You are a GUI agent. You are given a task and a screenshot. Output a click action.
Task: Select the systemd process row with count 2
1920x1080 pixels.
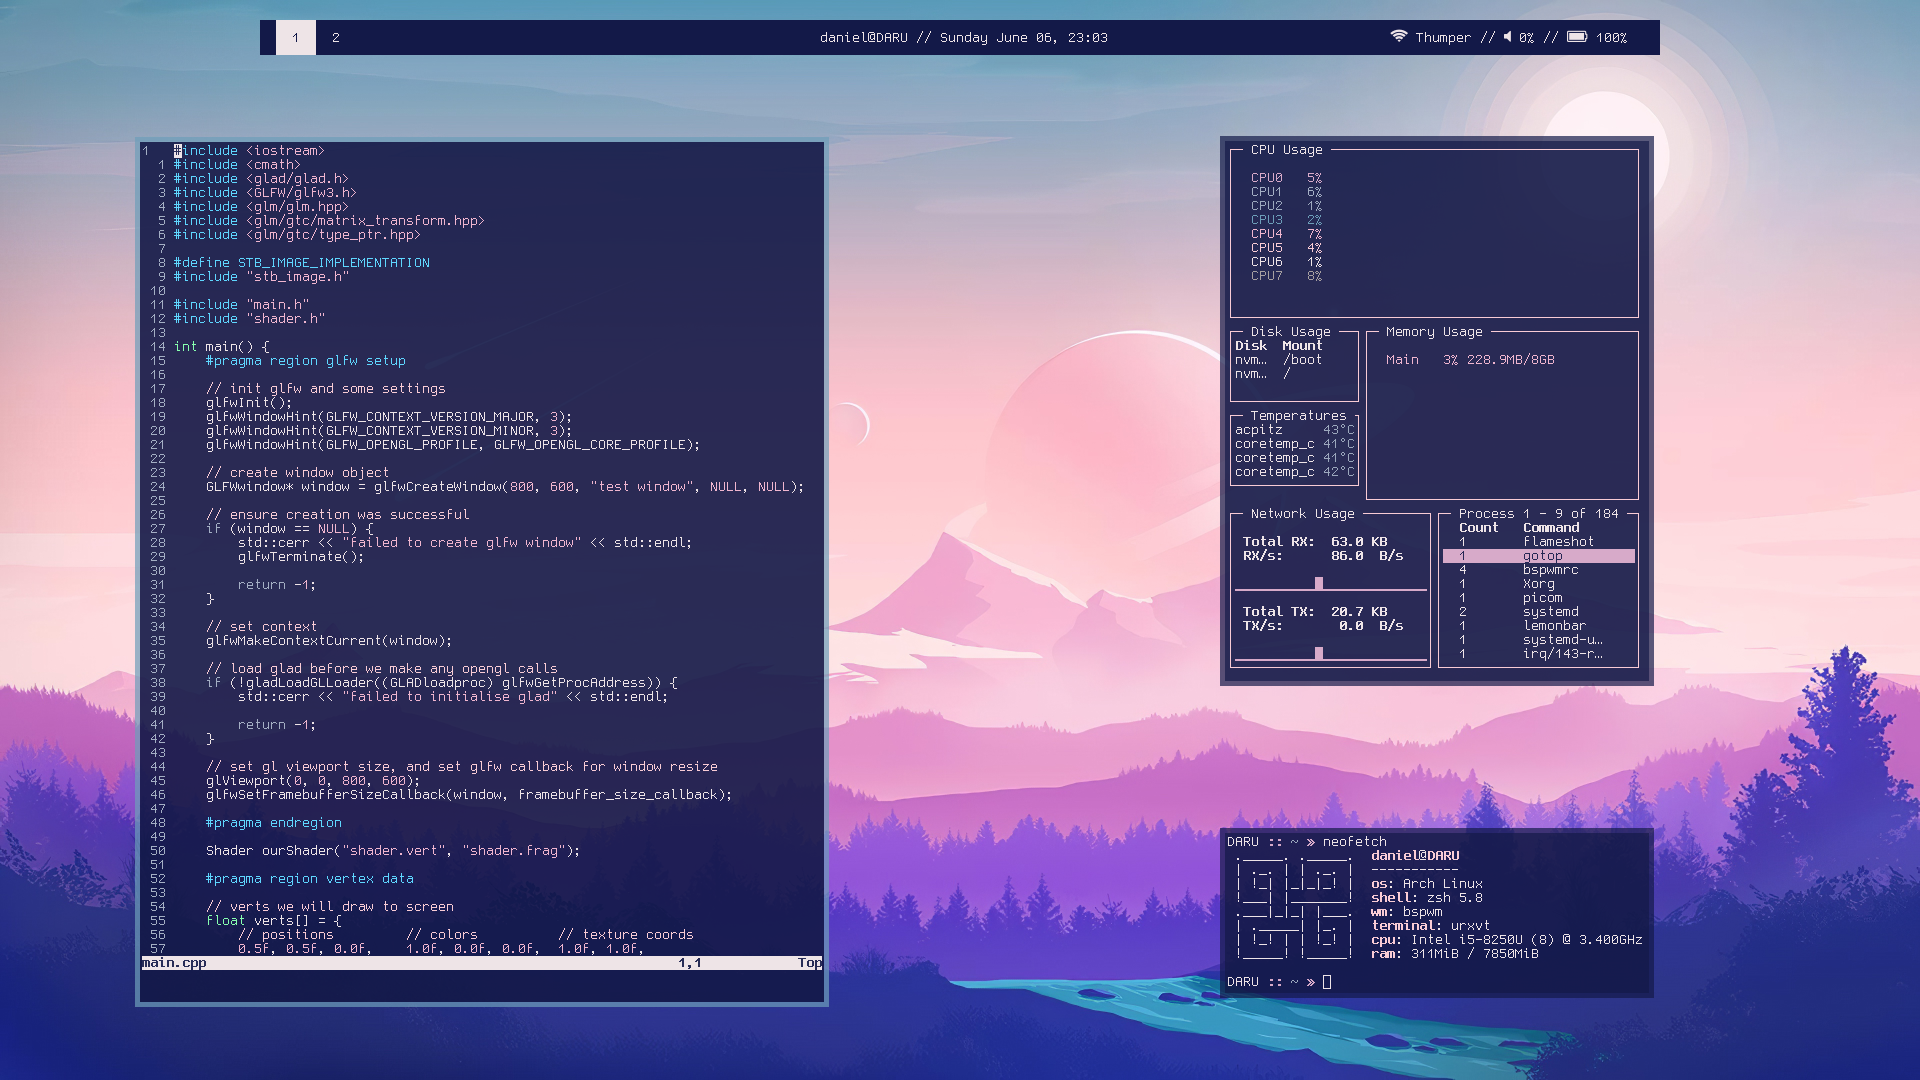pyautogui.click(x=1538, y=612)
